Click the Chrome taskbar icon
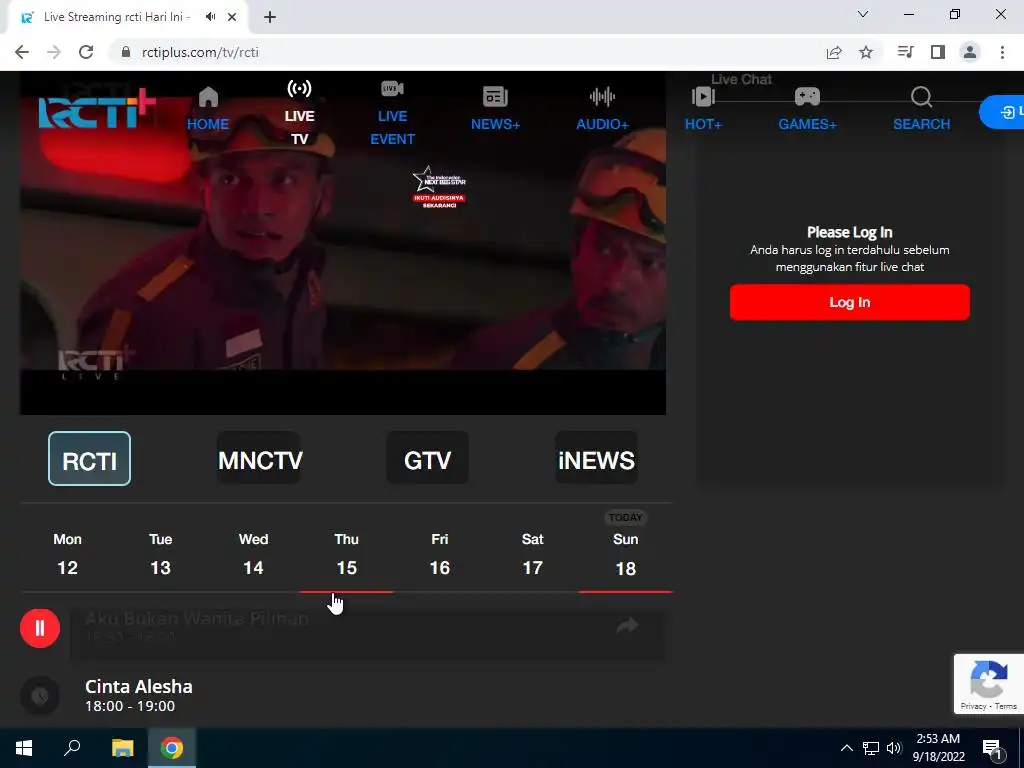Viewport: 1024px width, 768px height. pyautogui.click(x=172, y=748)
